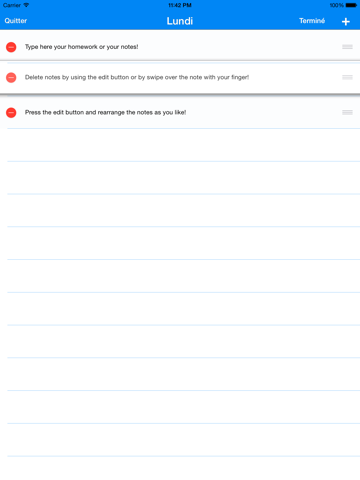Grab reorder handle of 'Type here your homework' note
The width and height of the screenshot is (360, 480).
[x=347, y=47]
